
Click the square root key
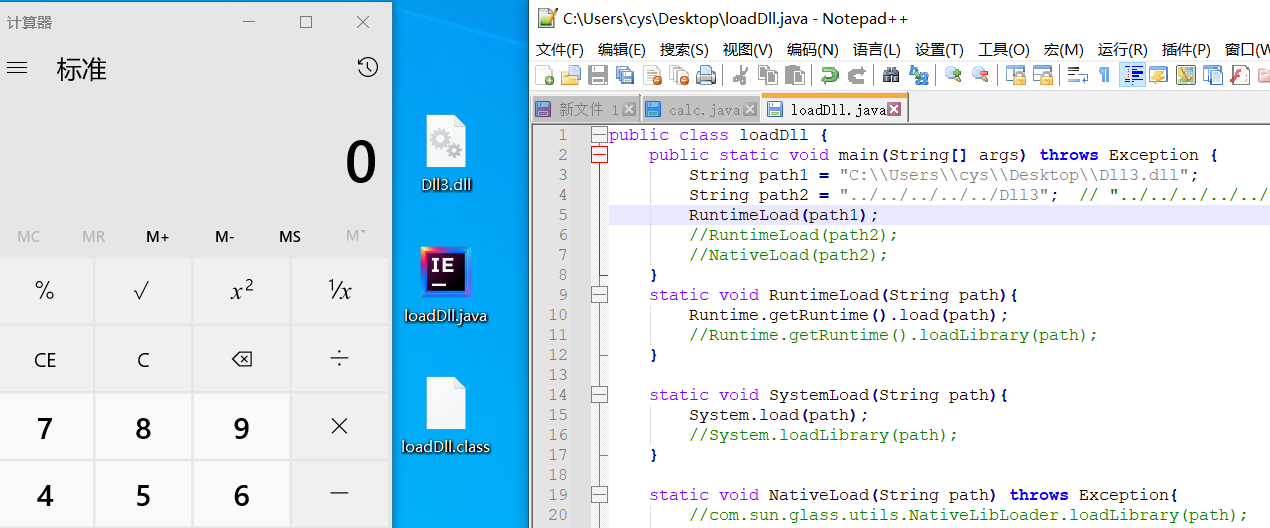[142, 291]
